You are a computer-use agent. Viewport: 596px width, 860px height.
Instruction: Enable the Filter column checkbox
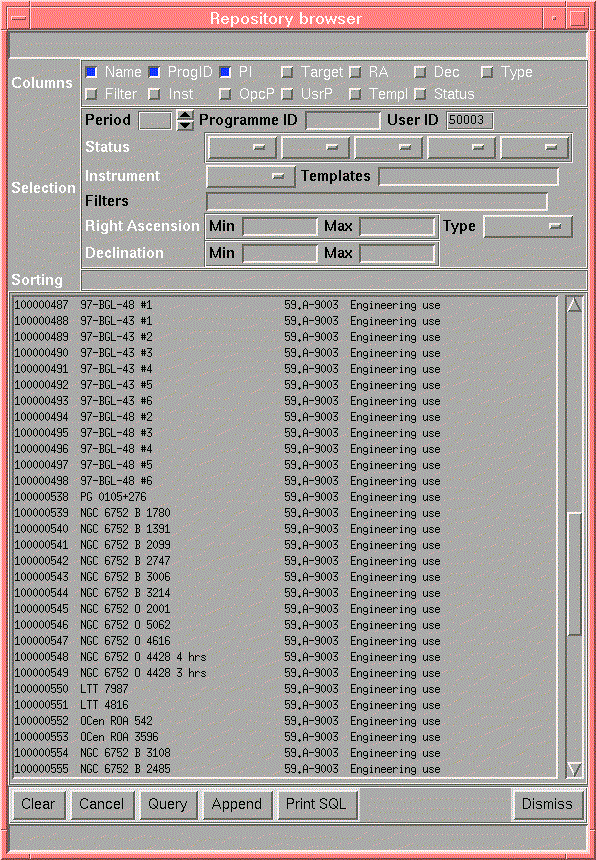(x=92, y=94)
